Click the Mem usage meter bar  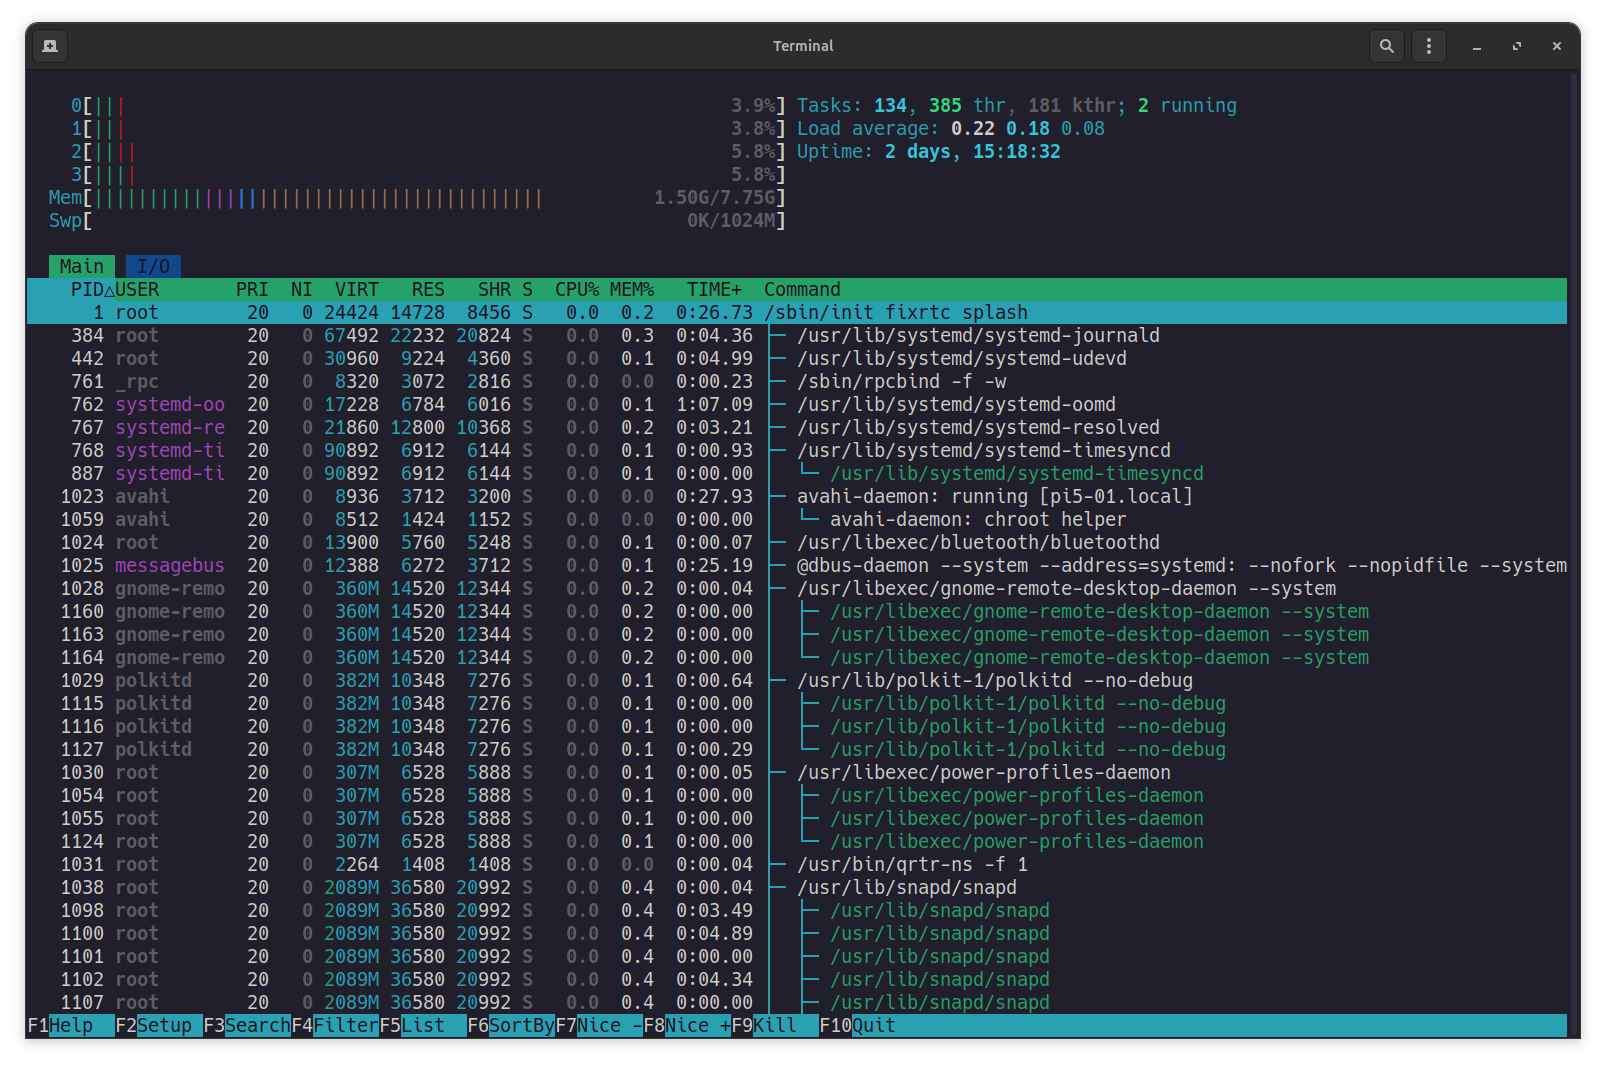(x=417, y=197)
